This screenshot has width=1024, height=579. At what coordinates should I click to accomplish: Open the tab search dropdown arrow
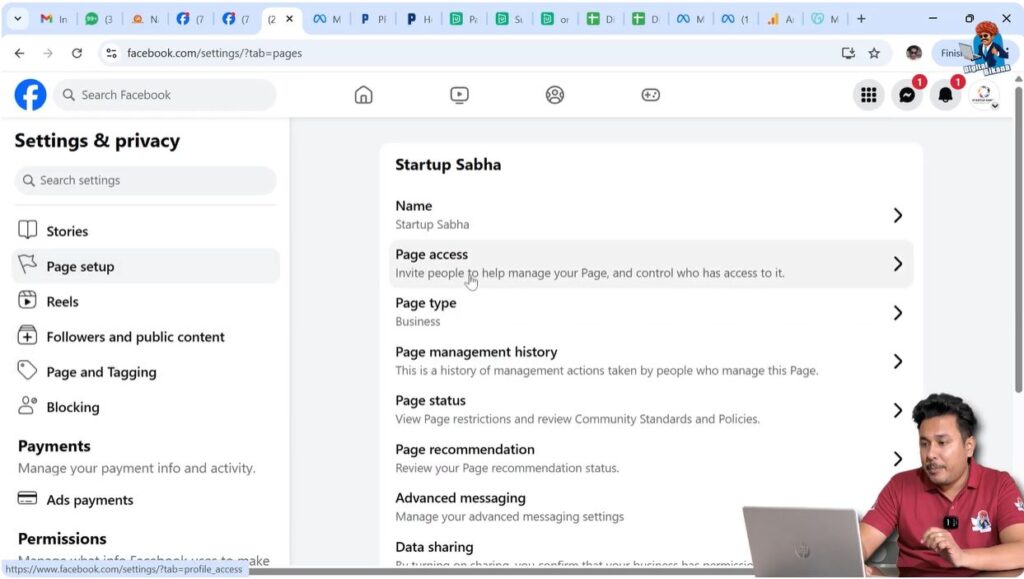tap(18, 19)
